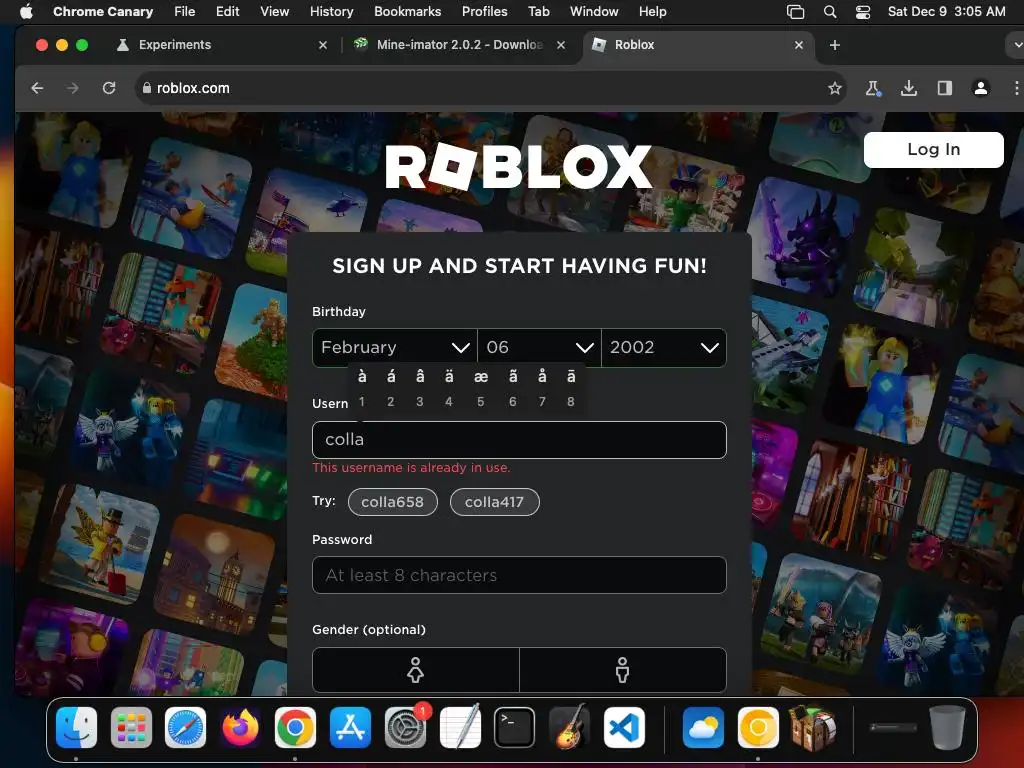Viewport: 1024px width, 768px height.
Task: Open Weather app in the dock
Action: (x=703, y=727)
